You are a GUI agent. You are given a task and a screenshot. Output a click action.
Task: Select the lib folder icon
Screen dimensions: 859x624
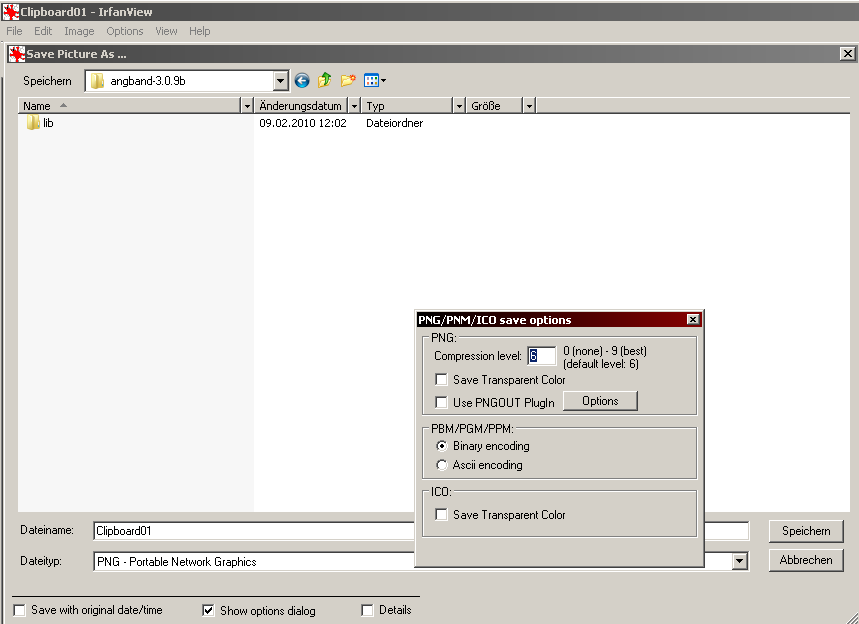[33, 123]
